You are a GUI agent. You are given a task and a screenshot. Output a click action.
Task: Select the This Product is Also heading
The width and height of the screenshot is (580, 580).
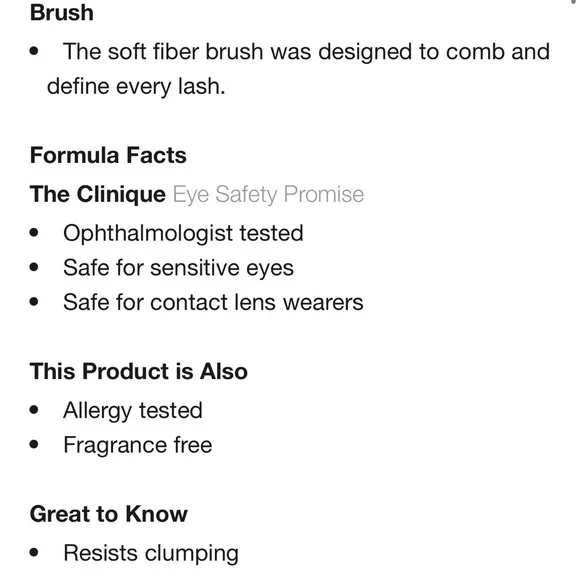139,371
